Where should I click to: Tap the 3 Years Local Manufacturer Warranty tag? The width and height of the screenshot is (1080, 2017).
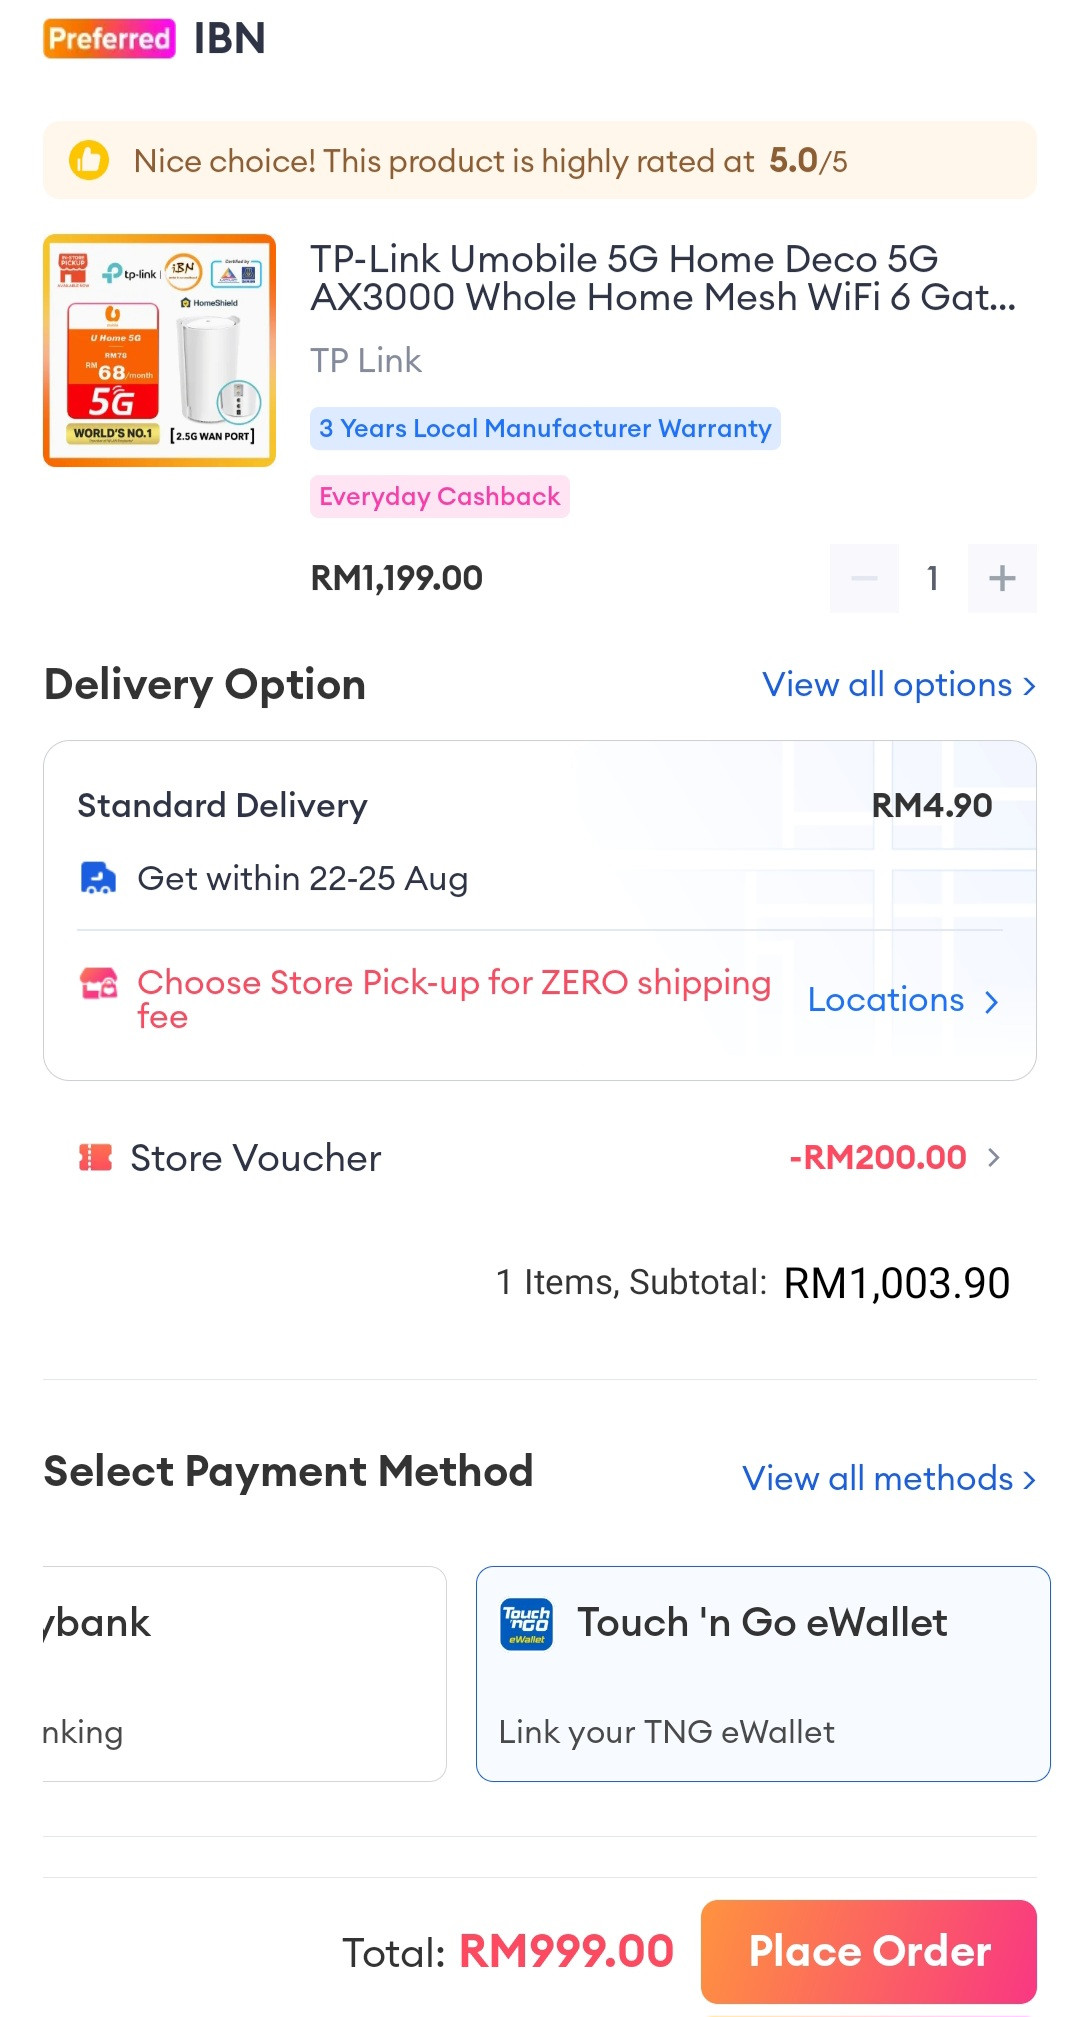[545, 428]
